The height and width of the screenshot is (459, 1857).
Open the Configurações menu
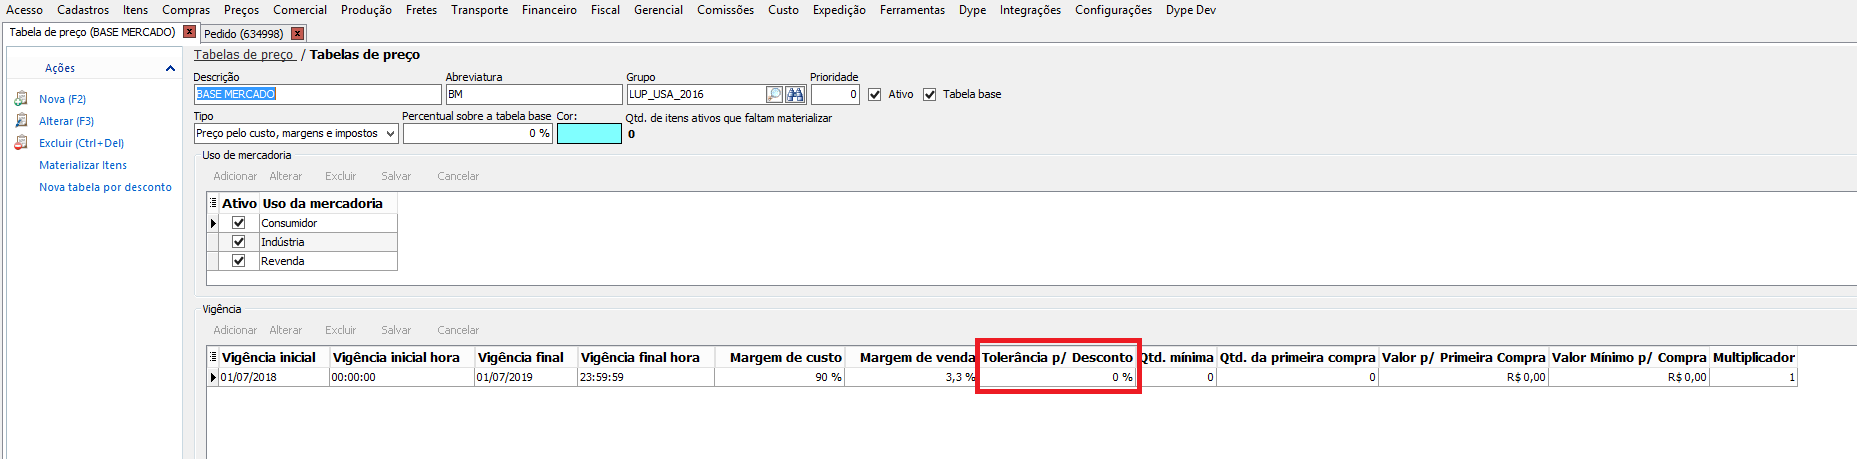pos(1113,10)
